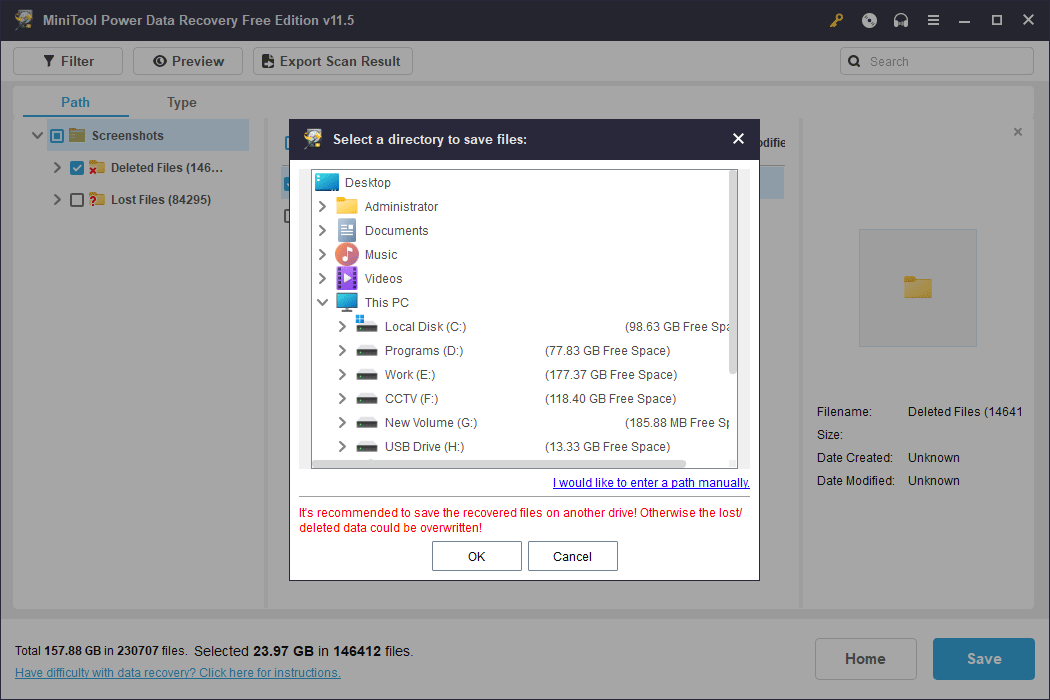Expand USB Drive (H:) drive

342,447
